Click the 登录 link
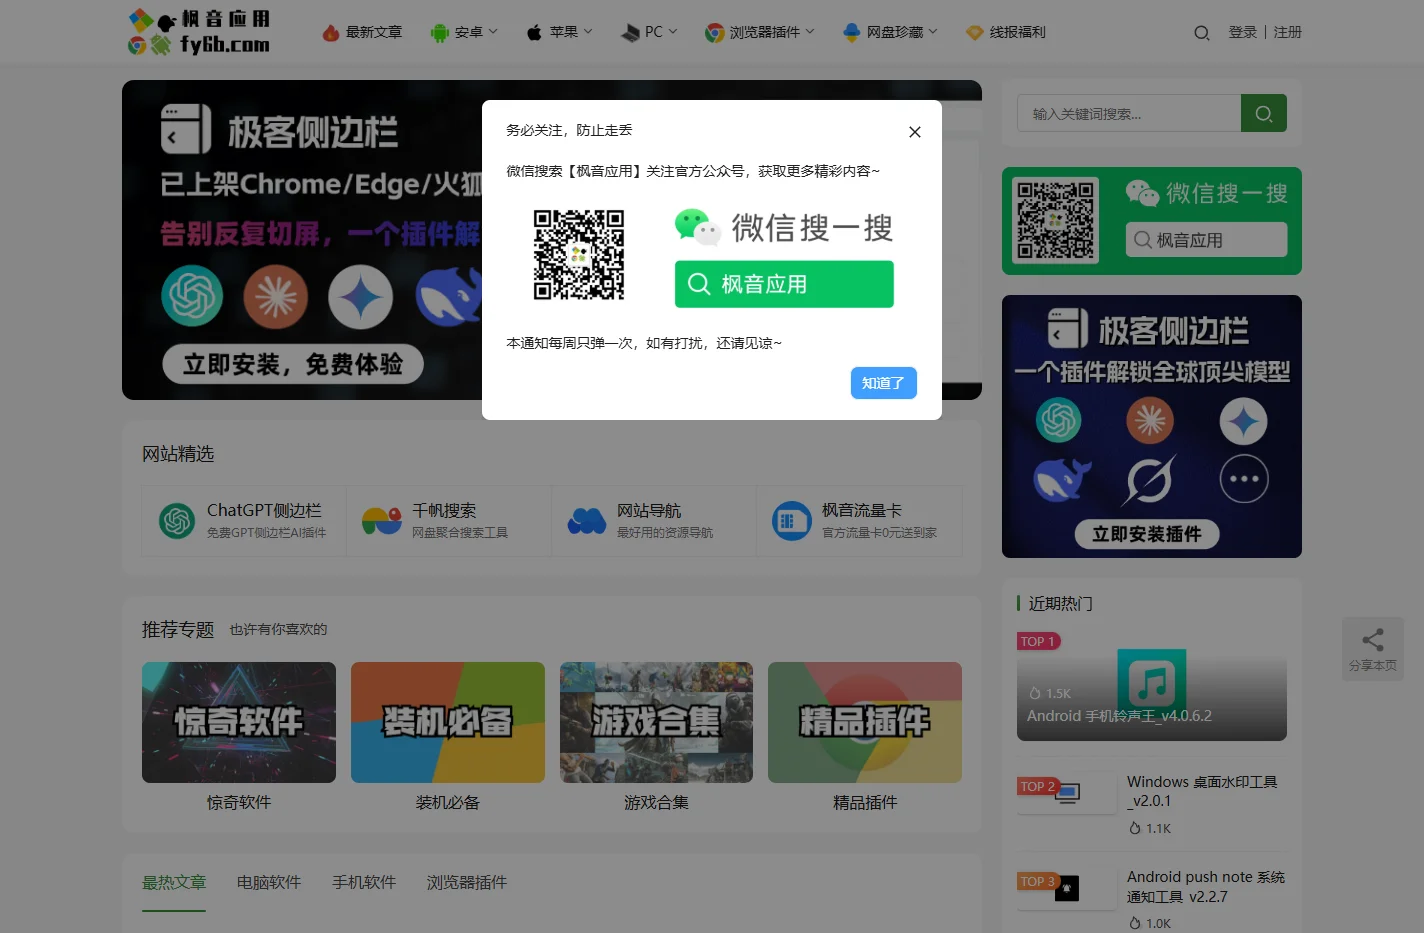1424x933 pixels. (x=1242, y=32)
